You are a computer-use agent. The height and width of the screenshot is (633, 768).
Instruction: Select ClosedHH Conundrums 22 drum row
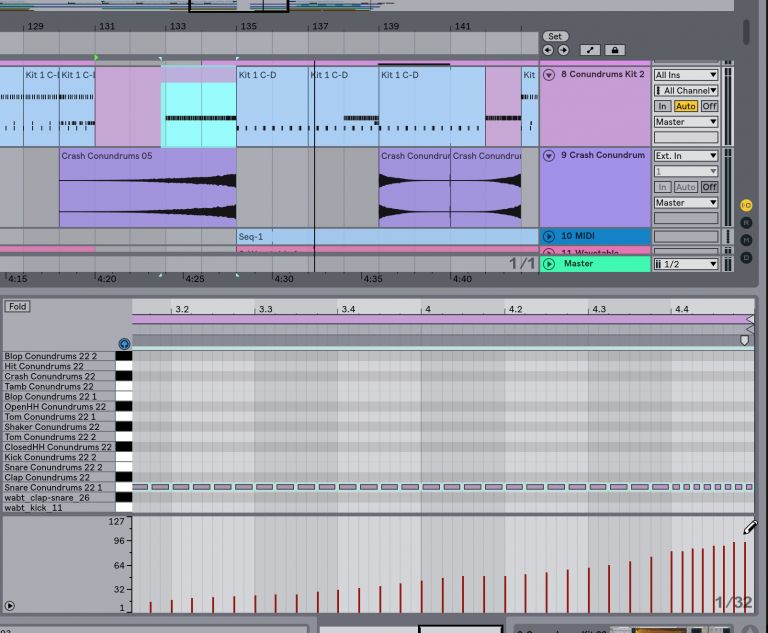pos(59,447)
